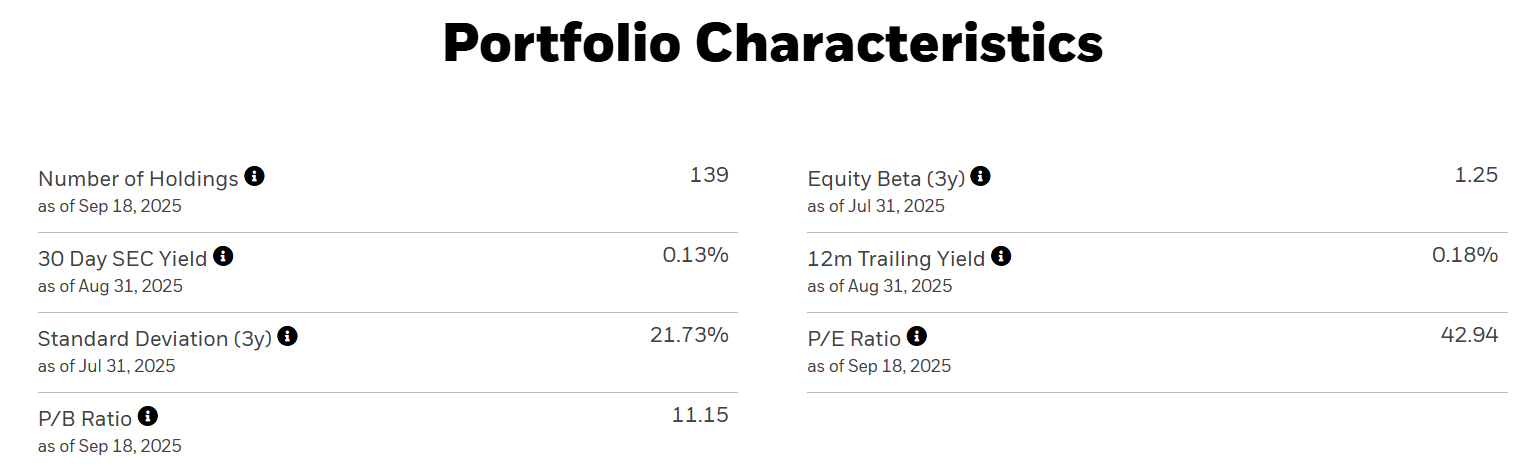Show the P/B Ratio info tooltip
This screenshot has width=1522, height=467.
tap(148, 417)
